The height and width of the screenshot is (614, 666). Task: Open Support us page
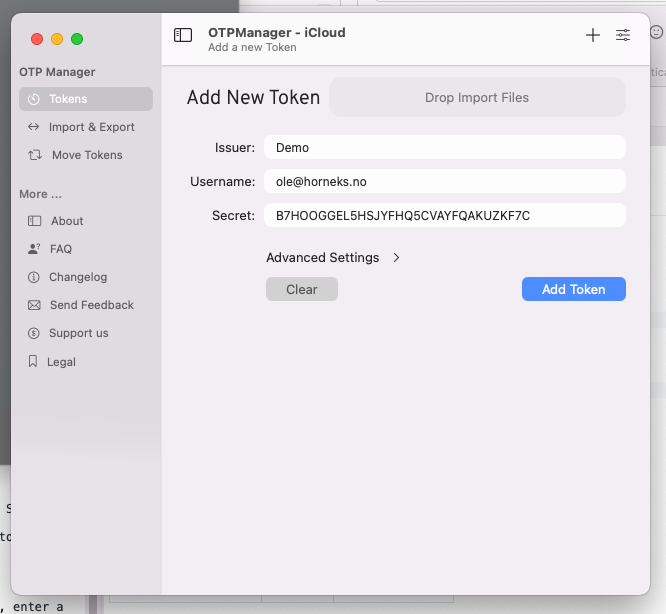(x=86, y=333)
